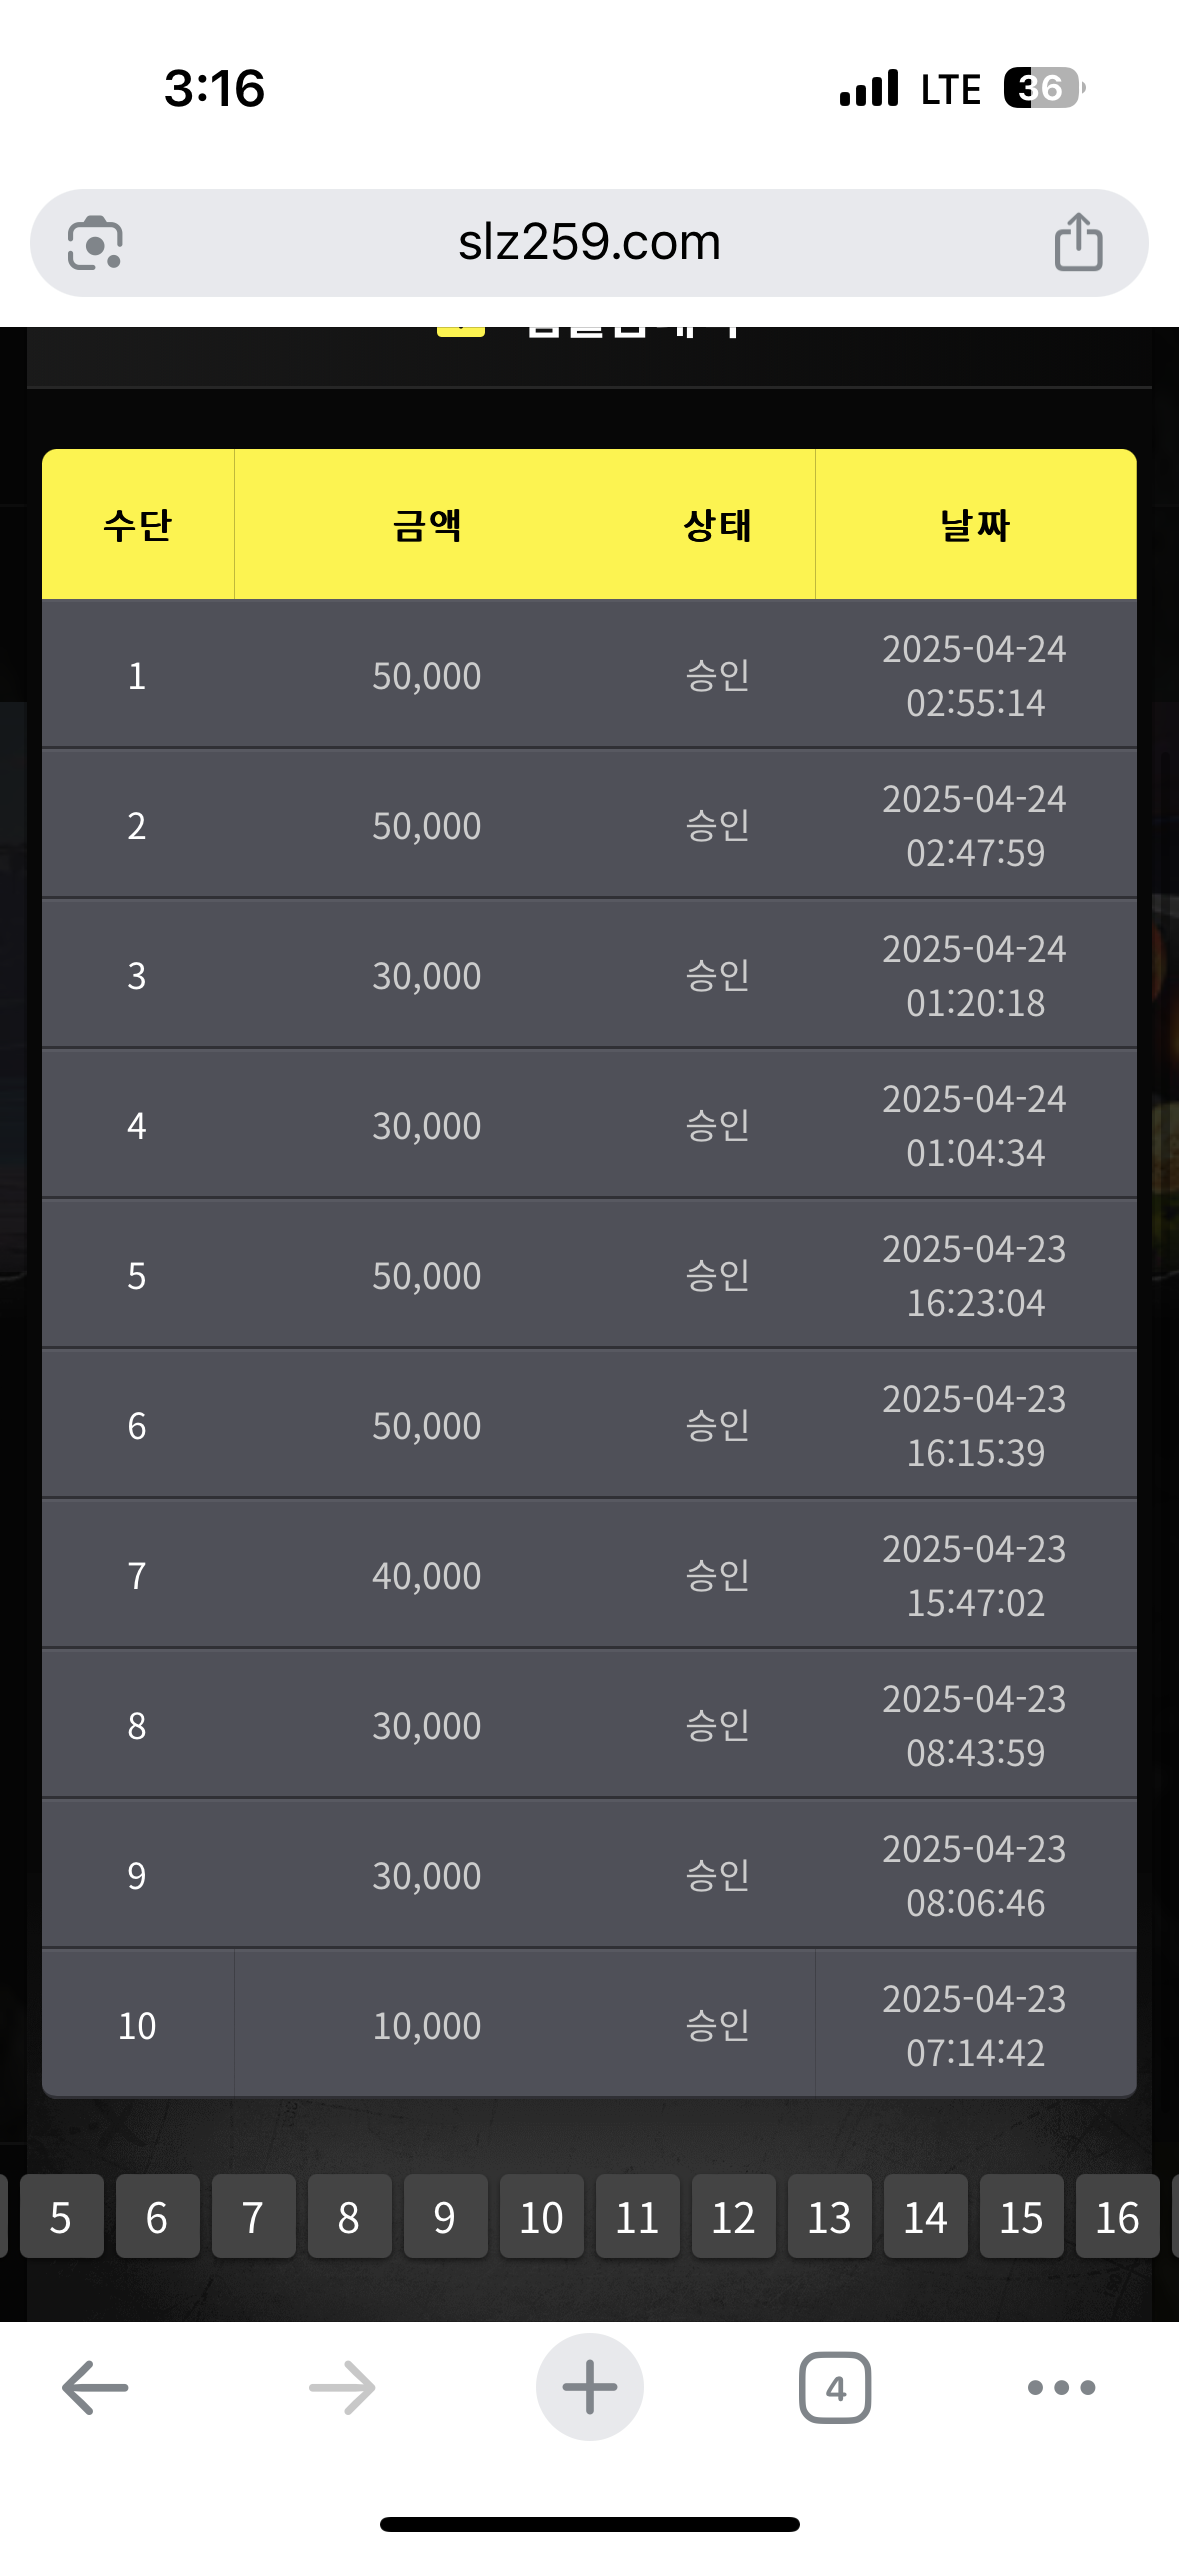Screen dimensions: 1179x2556
Task: Open the tab switcher showing 4 tabs
Action: click(x=835, y=2387)
